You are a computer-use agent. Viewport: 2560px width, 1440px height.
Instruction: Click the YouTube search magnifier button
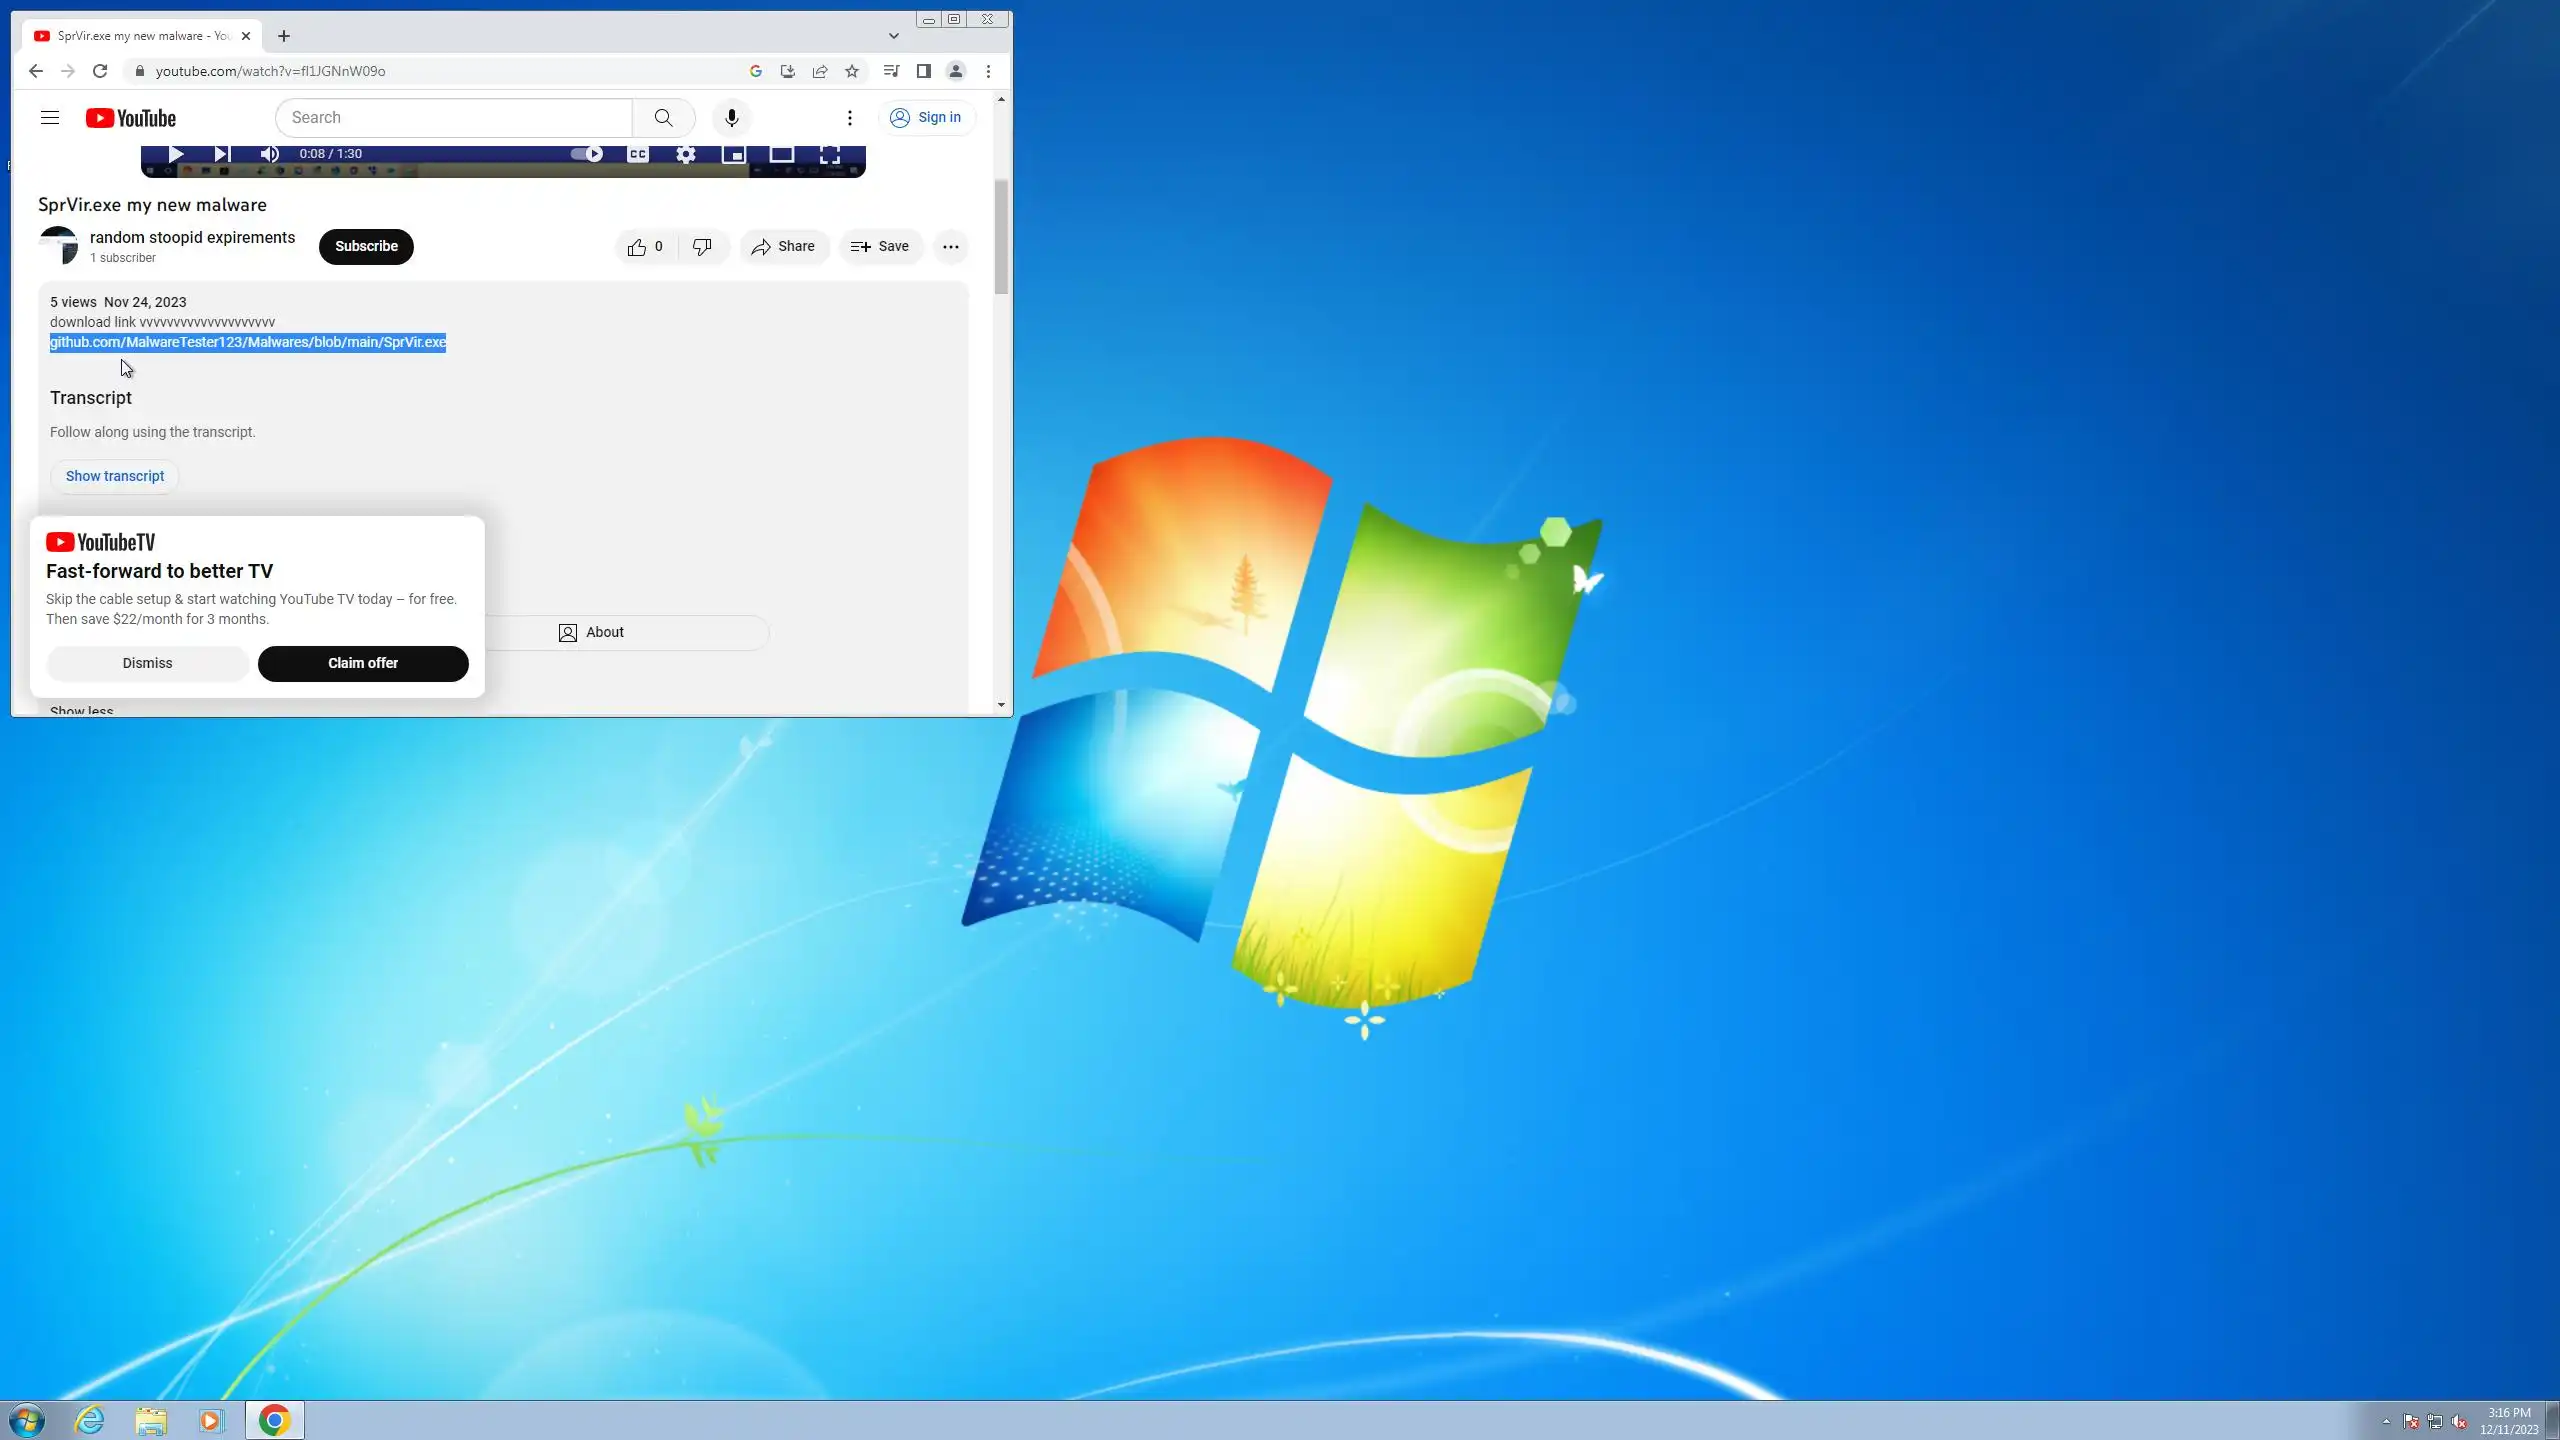663,118
